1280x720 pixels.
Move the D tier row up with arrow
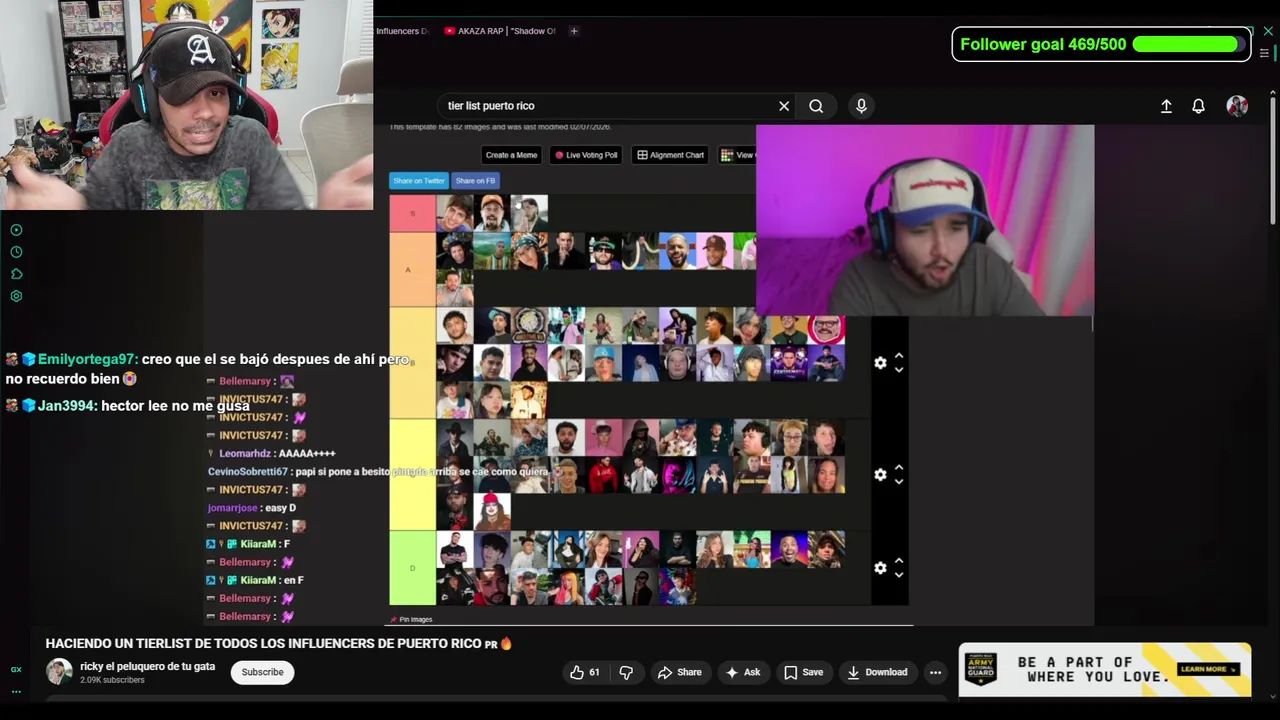pos(899,561)
